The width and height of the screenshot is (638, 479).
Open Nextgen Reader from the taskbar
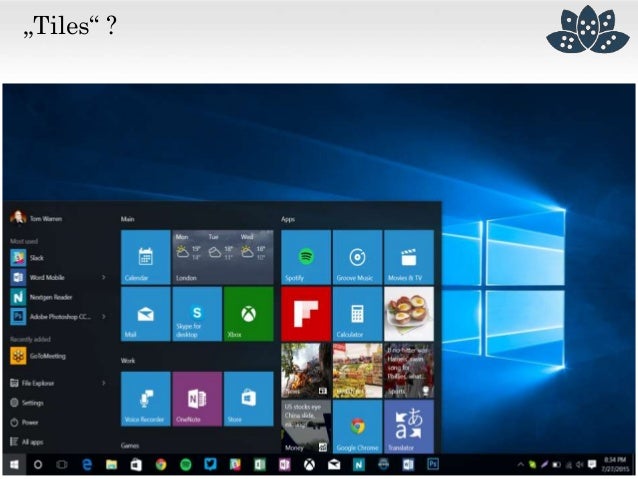[x=358, y=464]
